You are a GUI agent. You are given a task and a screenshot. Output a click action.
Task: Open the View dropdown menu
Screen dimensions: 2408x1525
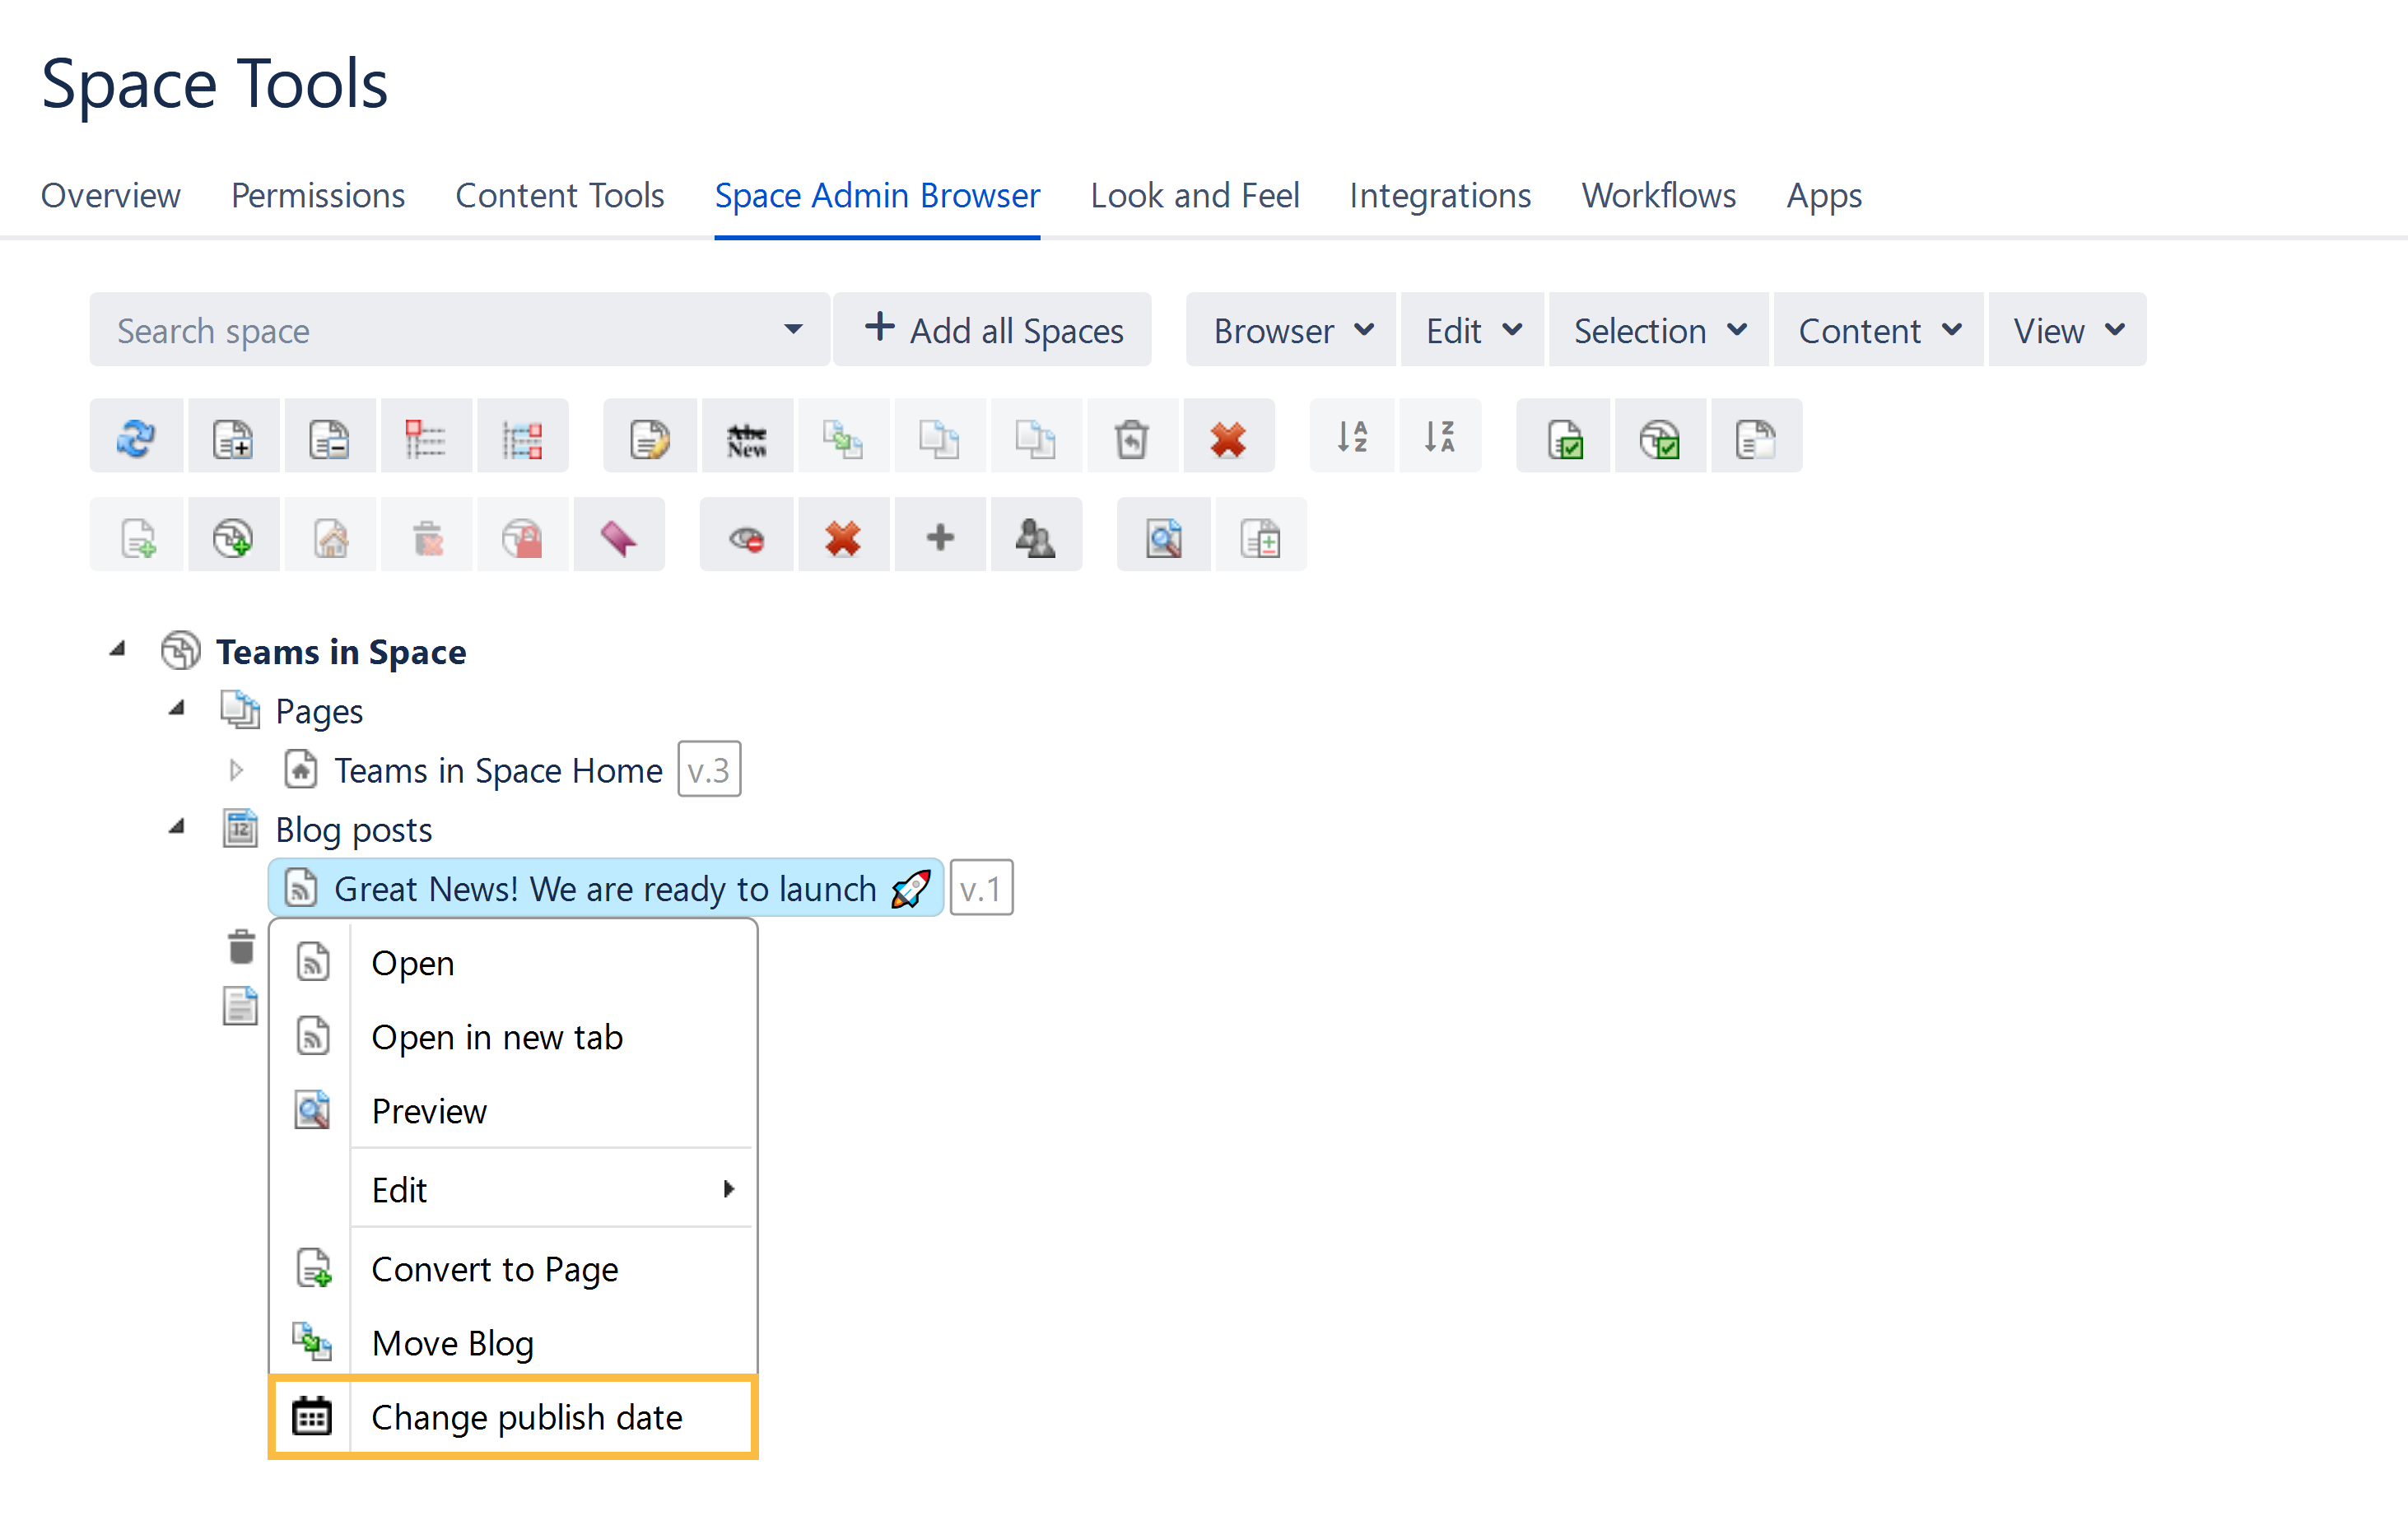point(2066,330)
